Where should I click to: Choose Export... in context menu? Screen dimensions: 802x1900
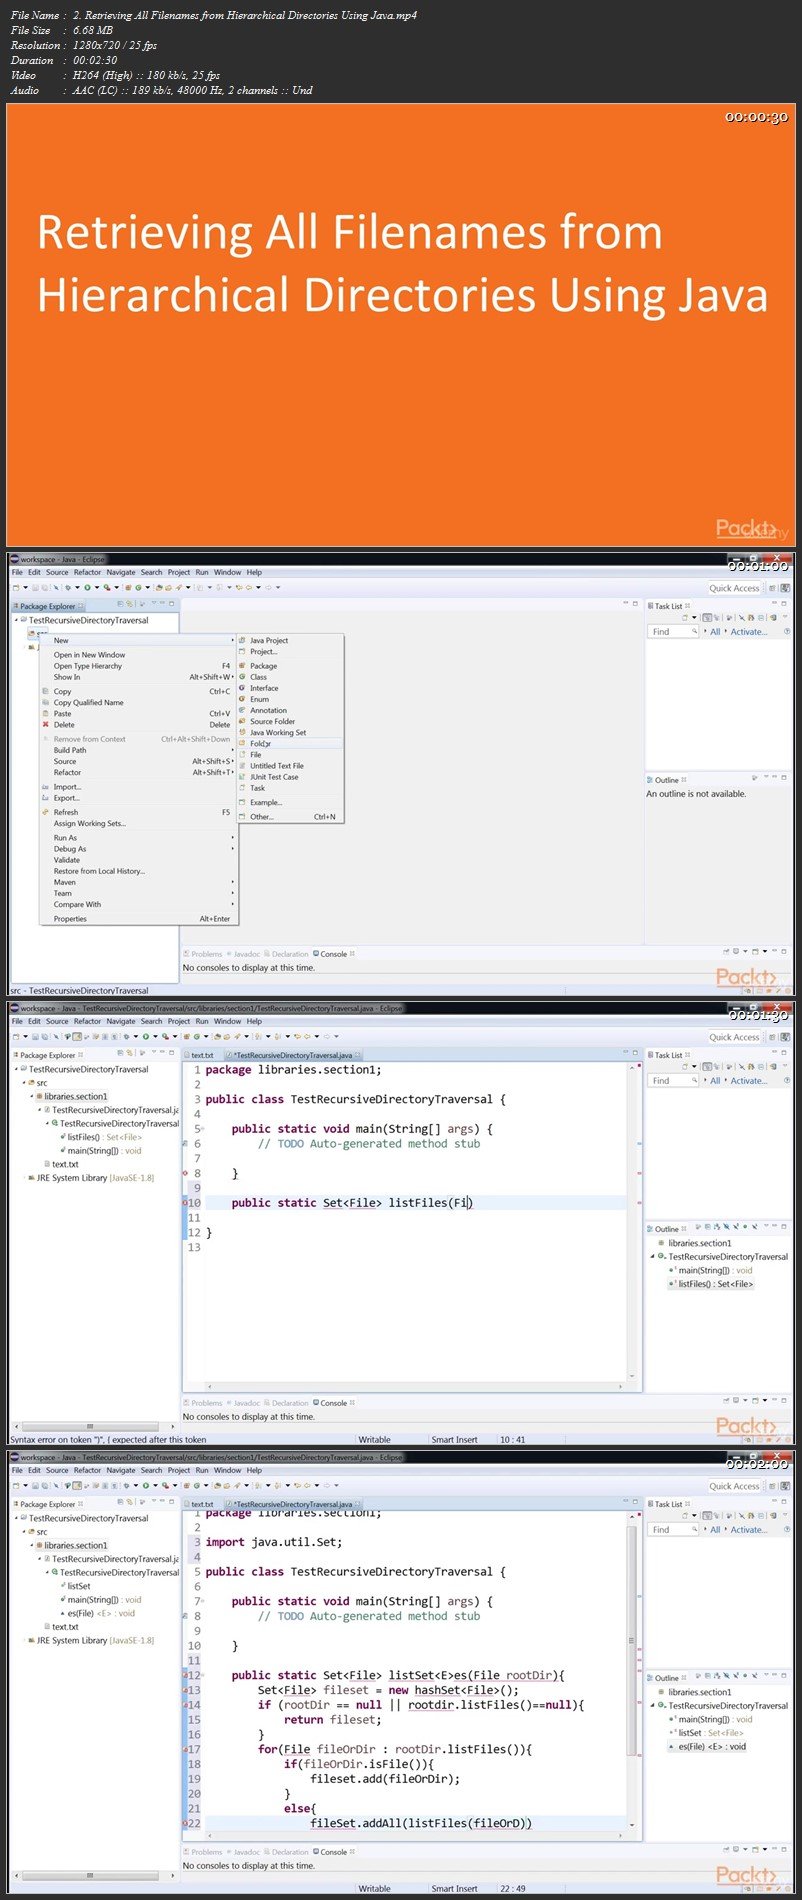(67, 798)
